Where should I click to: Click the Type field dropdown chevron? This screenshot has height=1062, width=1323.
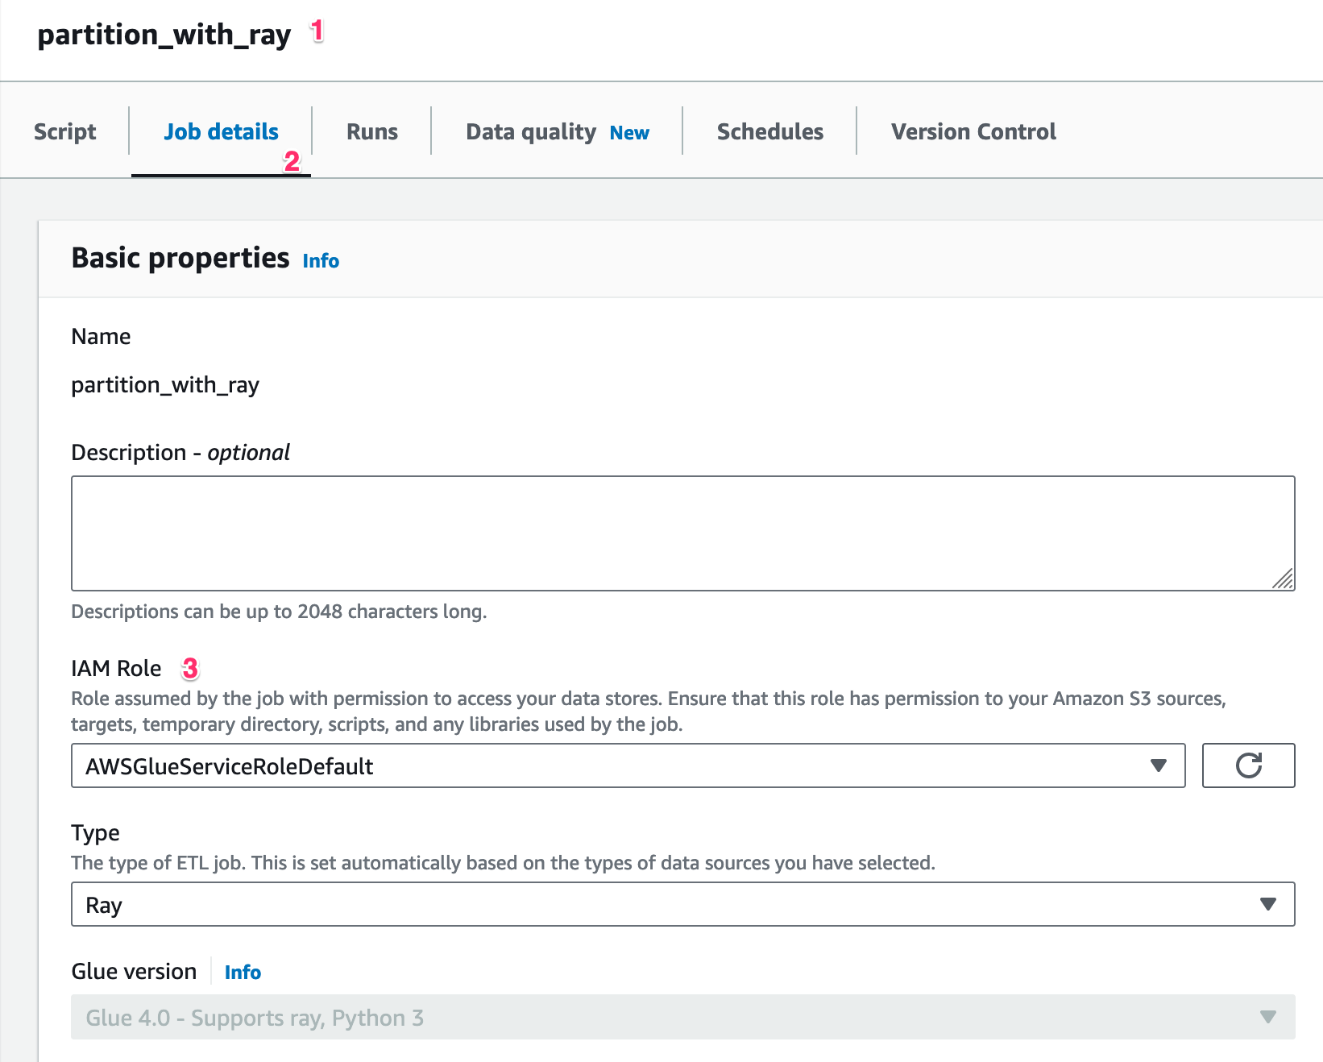[x=1268, y=904]
